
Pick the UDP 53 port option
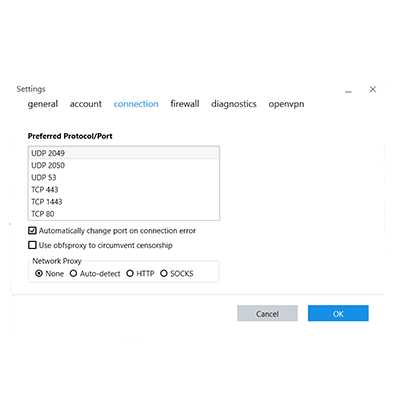[124, 177]
